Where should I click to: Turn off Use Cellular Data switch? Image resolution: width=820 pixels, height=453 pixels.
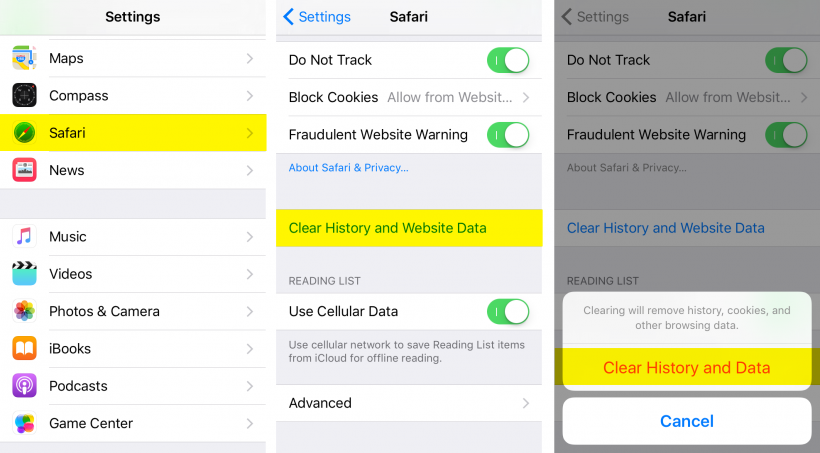click(508, 311)
